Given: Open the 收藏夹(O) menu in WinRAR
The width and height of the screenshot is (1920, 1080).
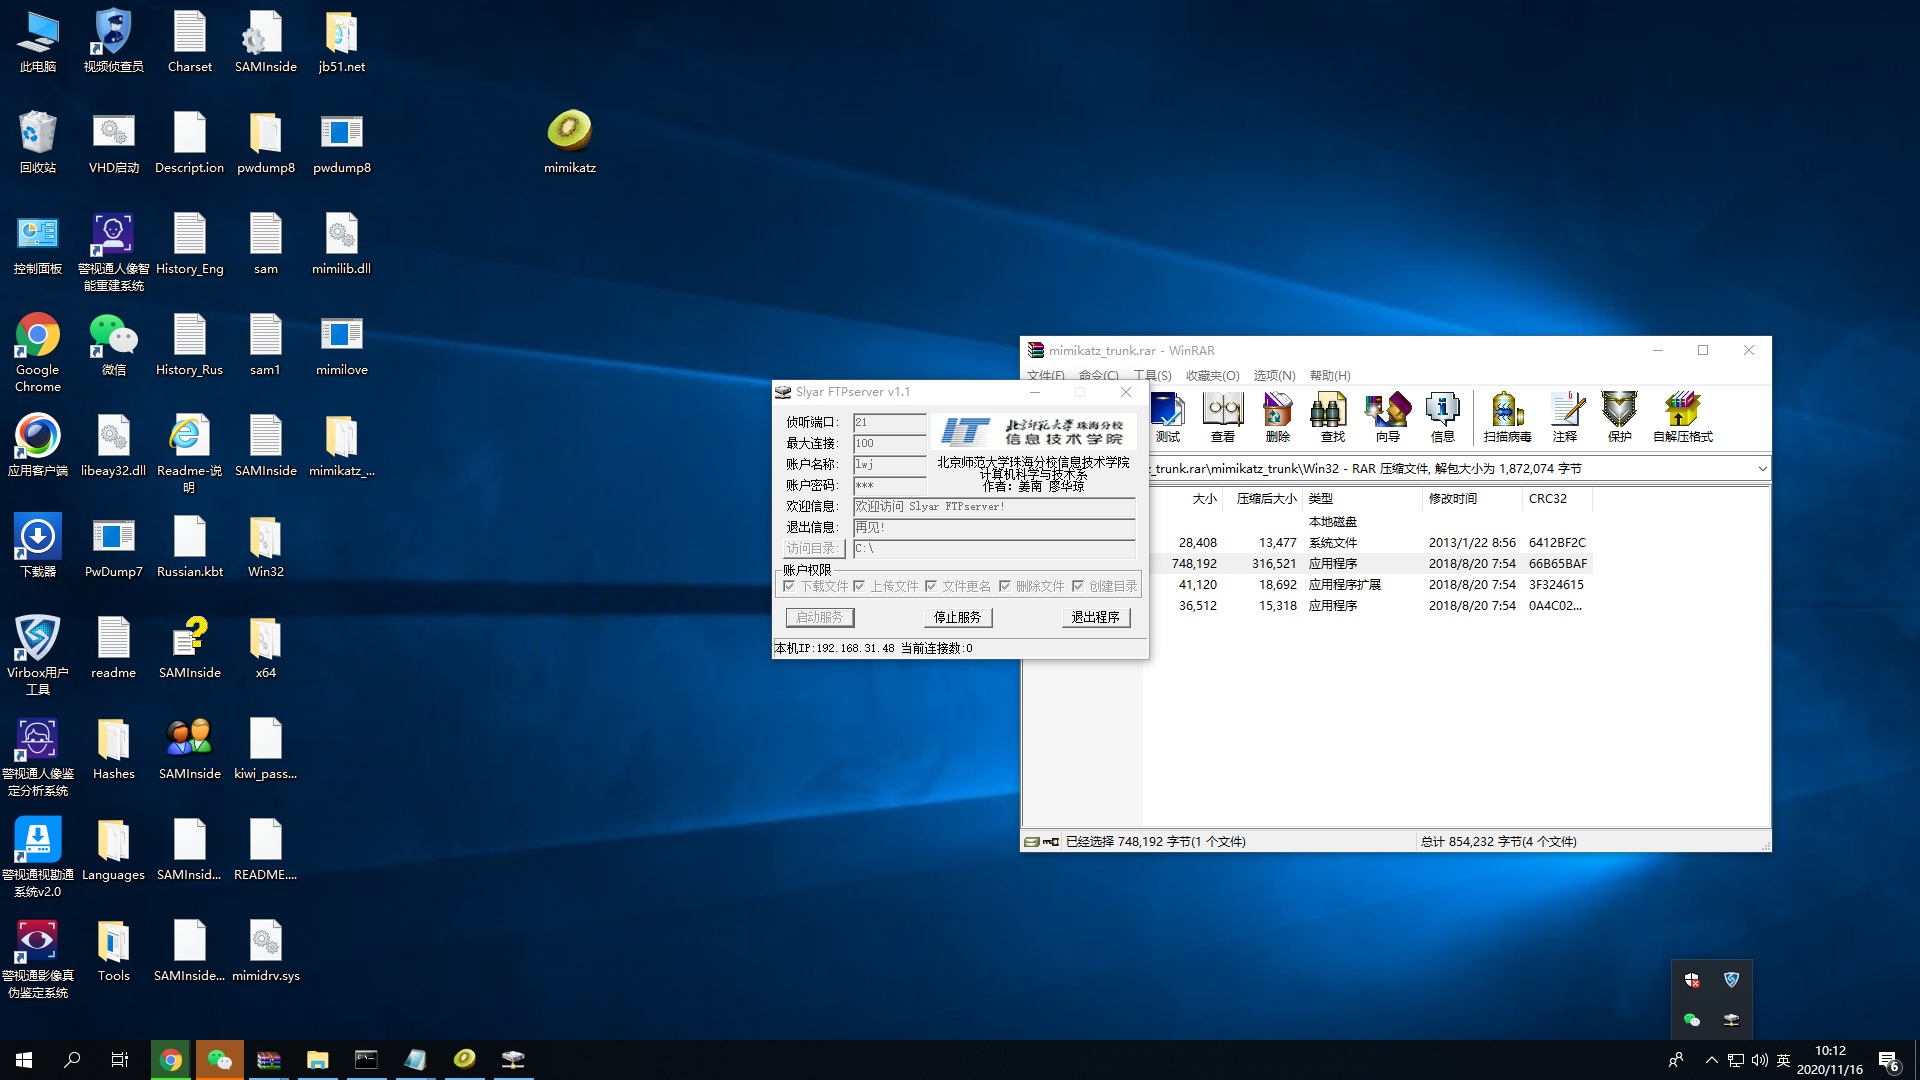Looking at the screenshot, I should click(x=1212, y=375).
